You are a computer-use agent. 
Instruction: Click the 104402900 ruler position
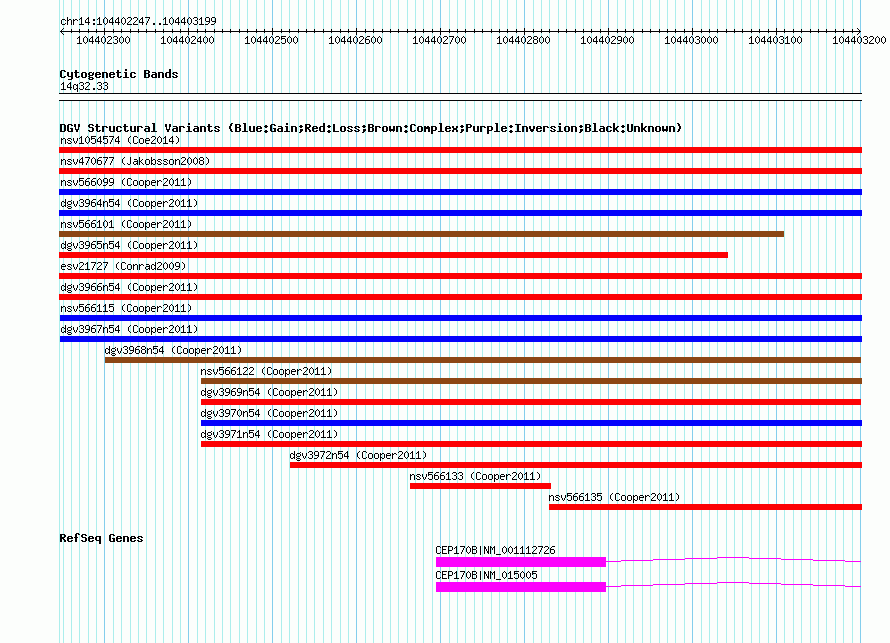[x=607, y=40]
